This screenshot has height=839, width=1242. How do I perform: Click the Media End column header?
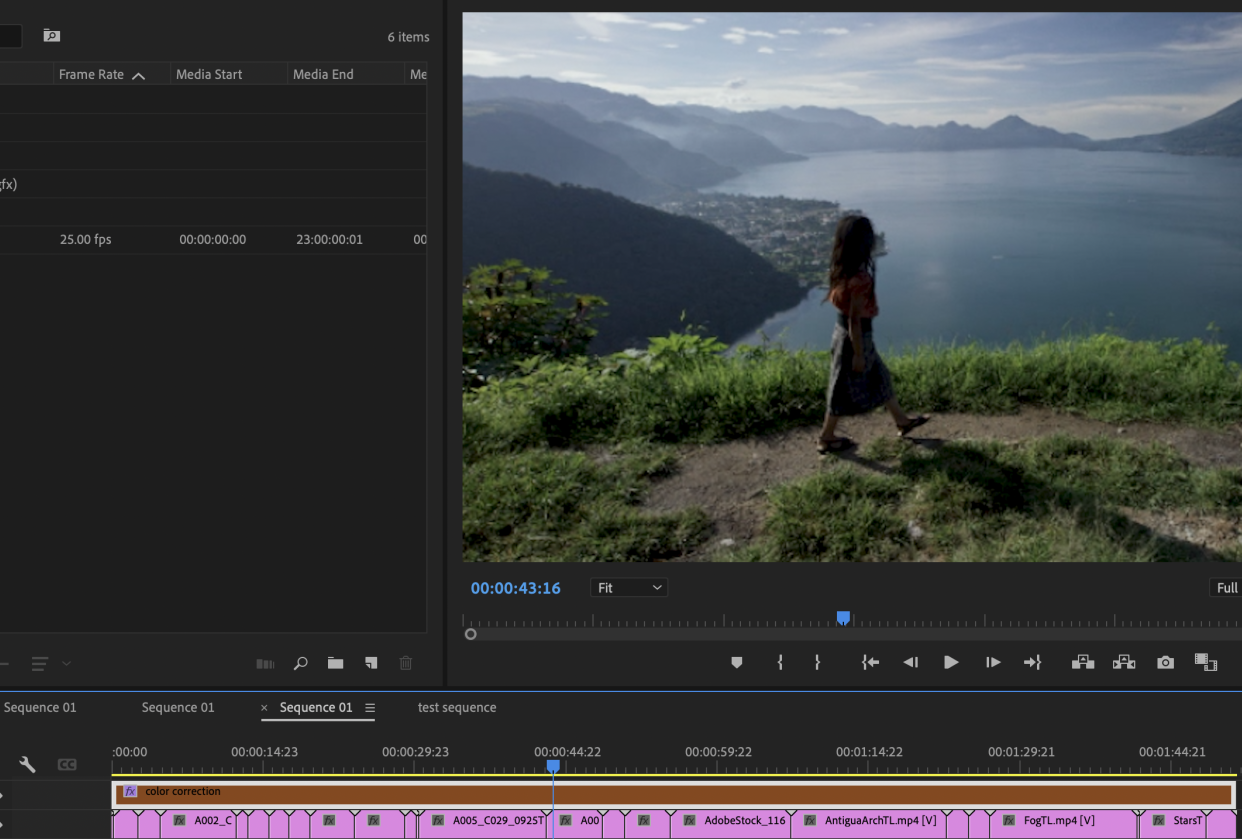tap(323, 74)
